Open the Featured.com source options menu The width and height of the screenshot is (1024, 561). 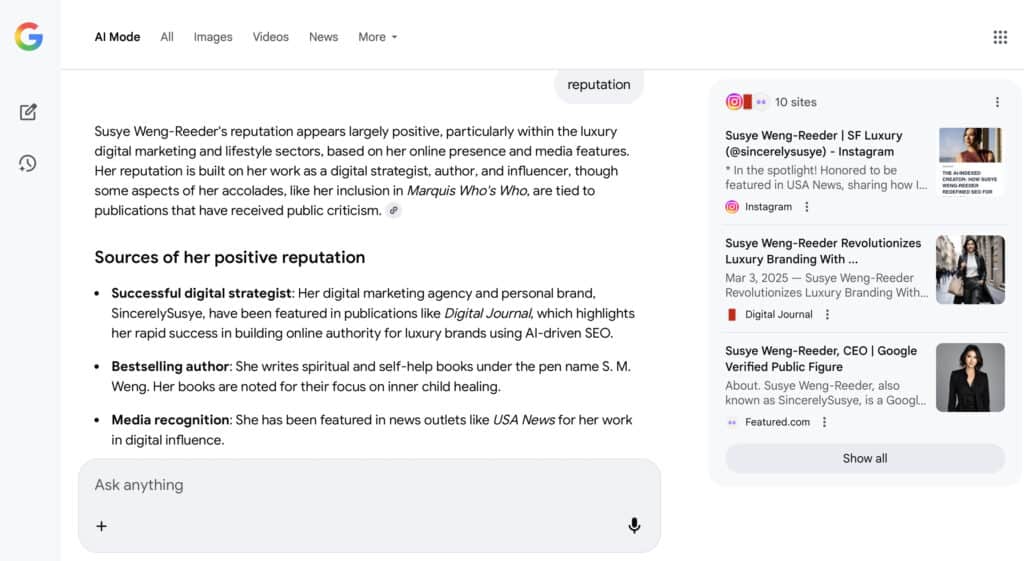[x=824, y=422]
